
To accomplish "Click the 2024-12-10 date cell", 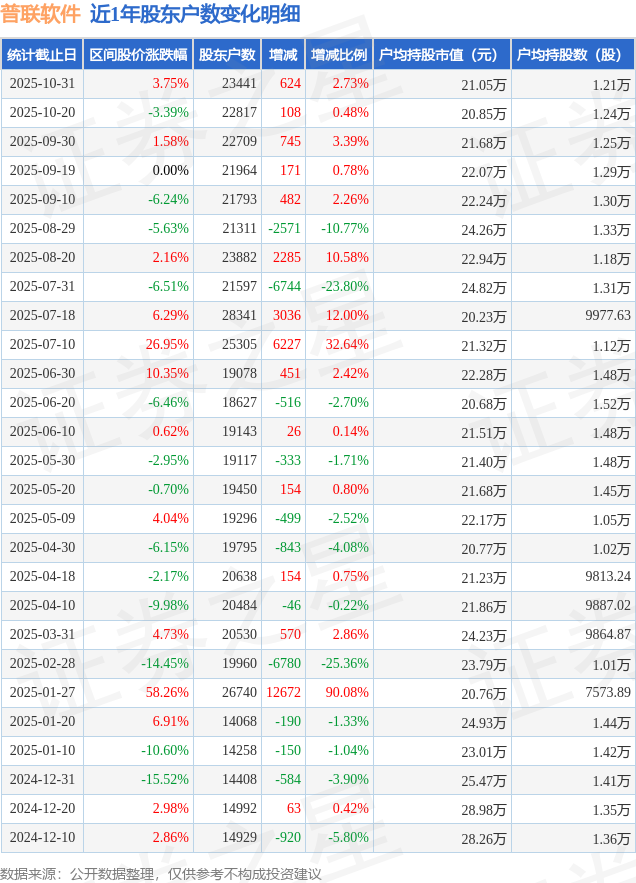I will coord(41,837).
